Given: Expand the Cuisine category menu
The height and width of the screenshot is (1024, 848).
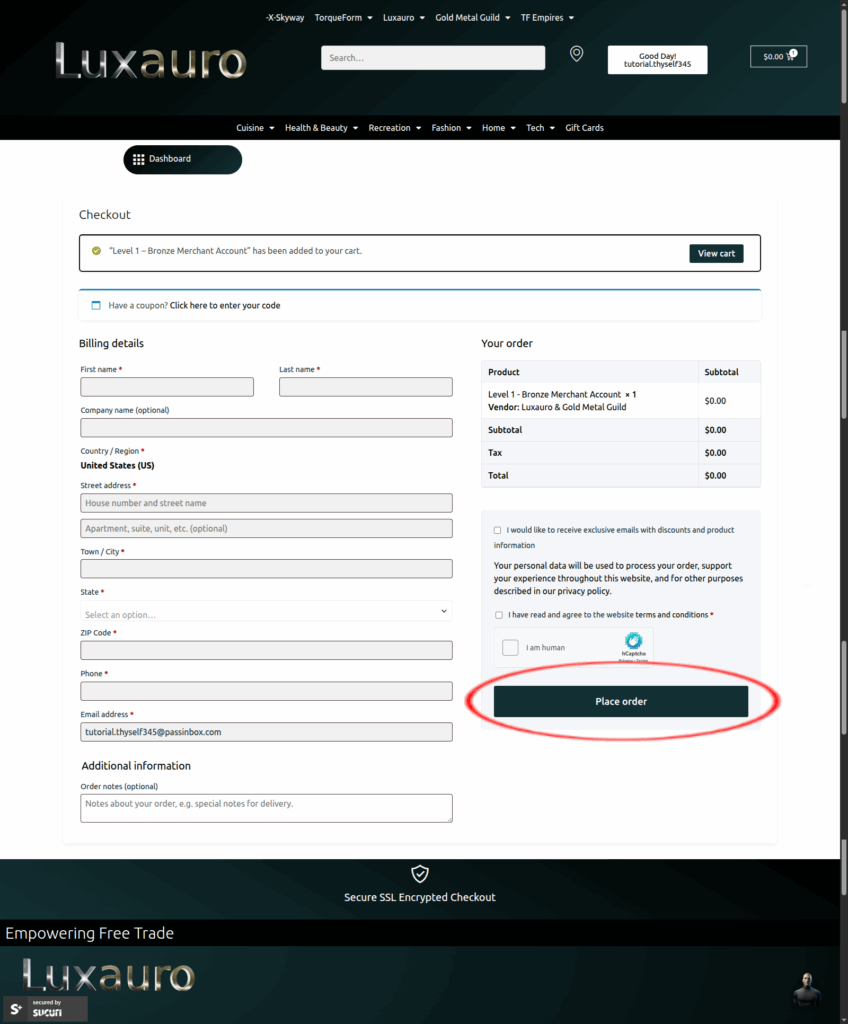Looking at the screenshot, I should point(255,128).
